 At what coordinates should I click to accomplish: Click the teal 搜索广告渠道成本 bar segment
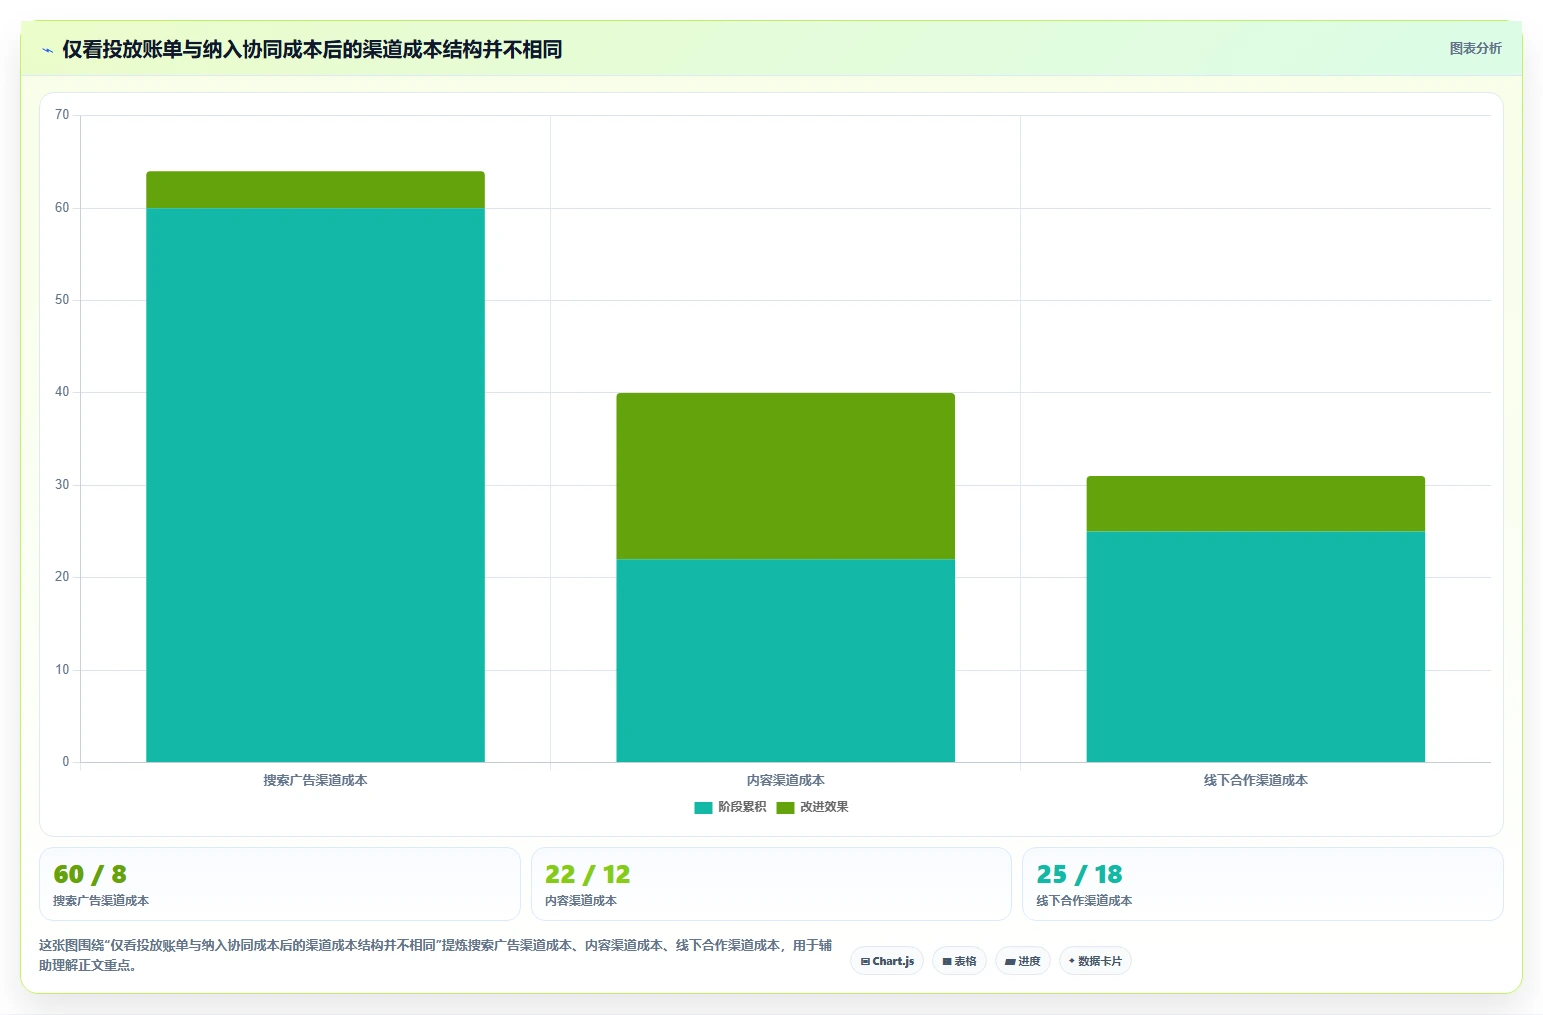315,485
